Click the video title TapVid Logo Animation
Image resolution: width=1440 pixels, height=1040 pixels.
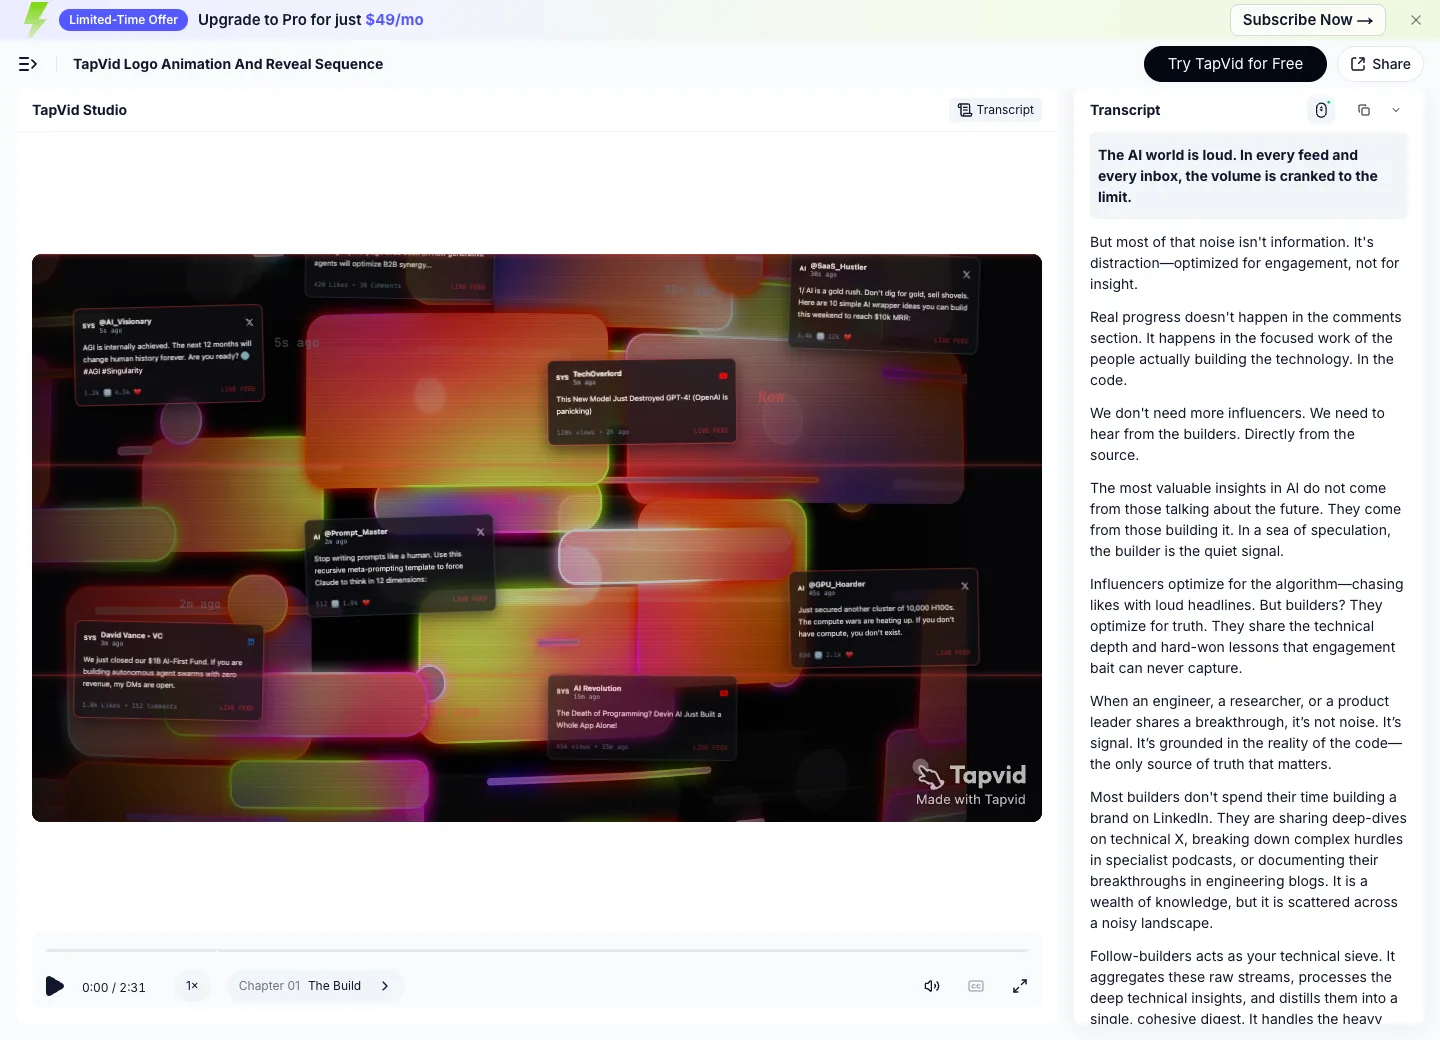[228, 64]
